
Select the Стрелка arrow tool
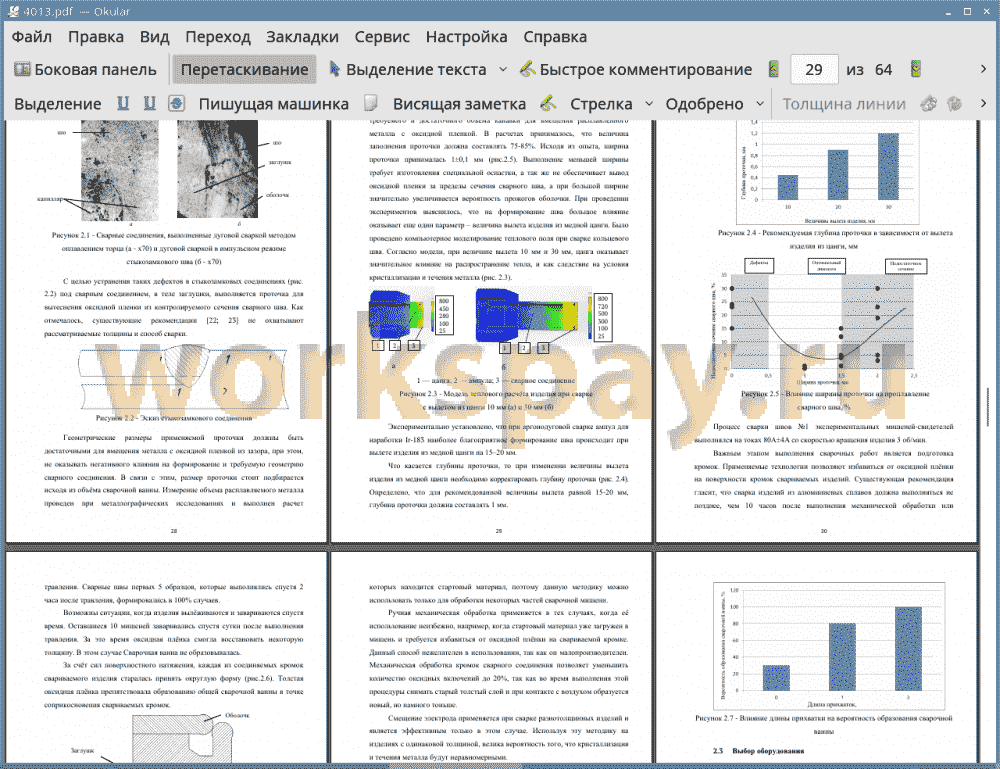601,104
